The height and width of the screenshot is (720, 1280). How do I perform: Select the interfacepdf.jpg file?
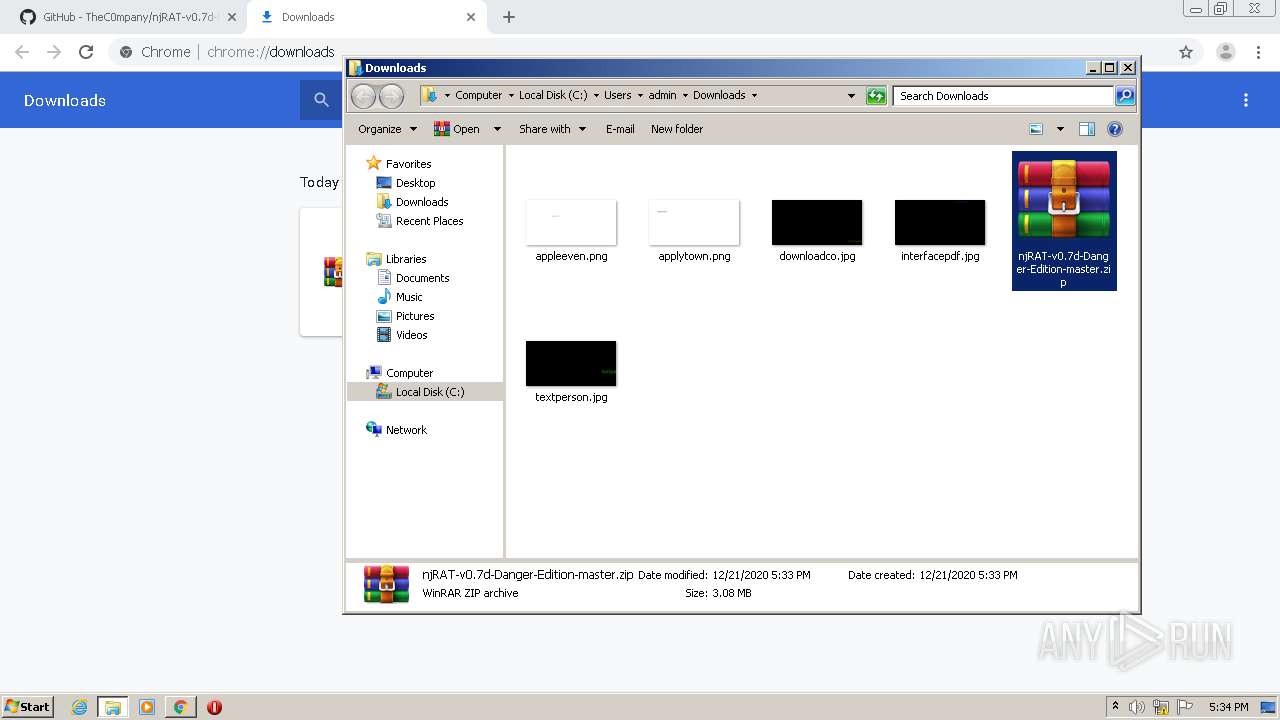tap(940, 231)
